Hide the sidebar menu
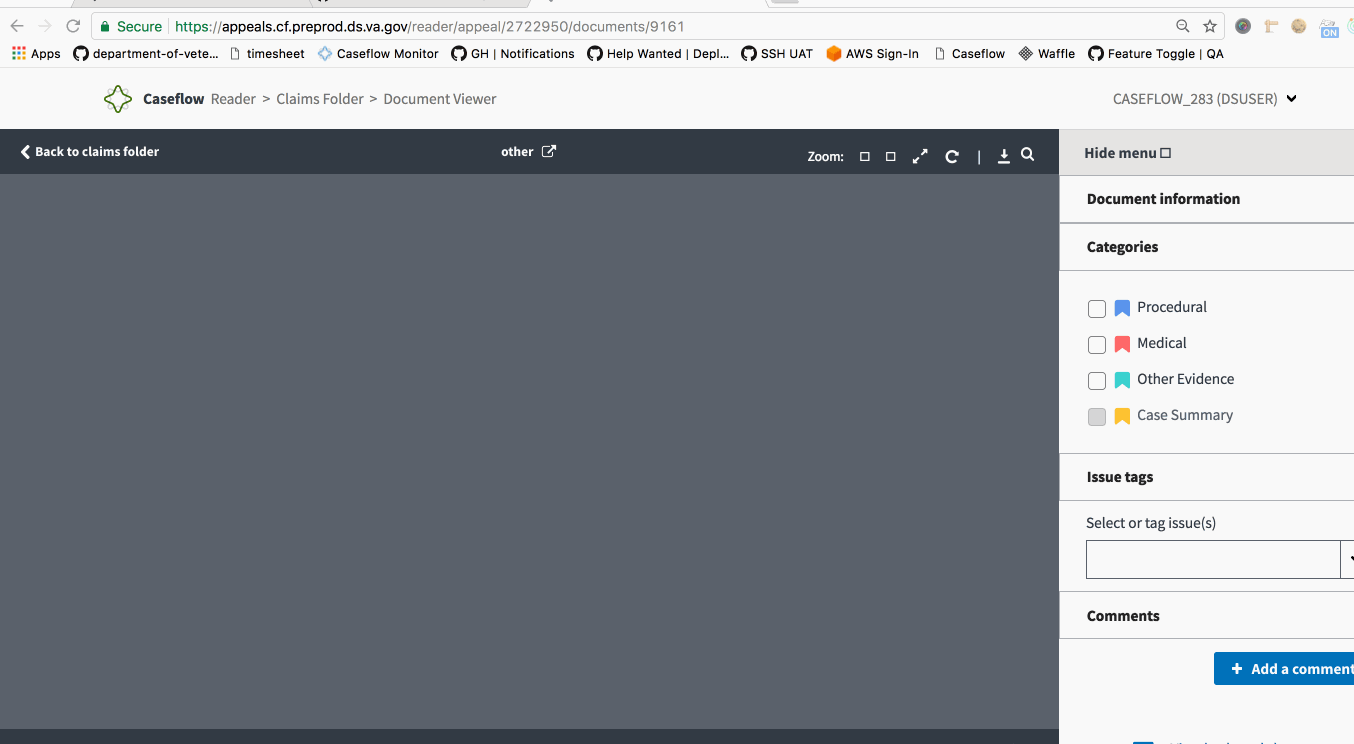The width and height of the screenshot is (1354, 744). point(1127,153)
